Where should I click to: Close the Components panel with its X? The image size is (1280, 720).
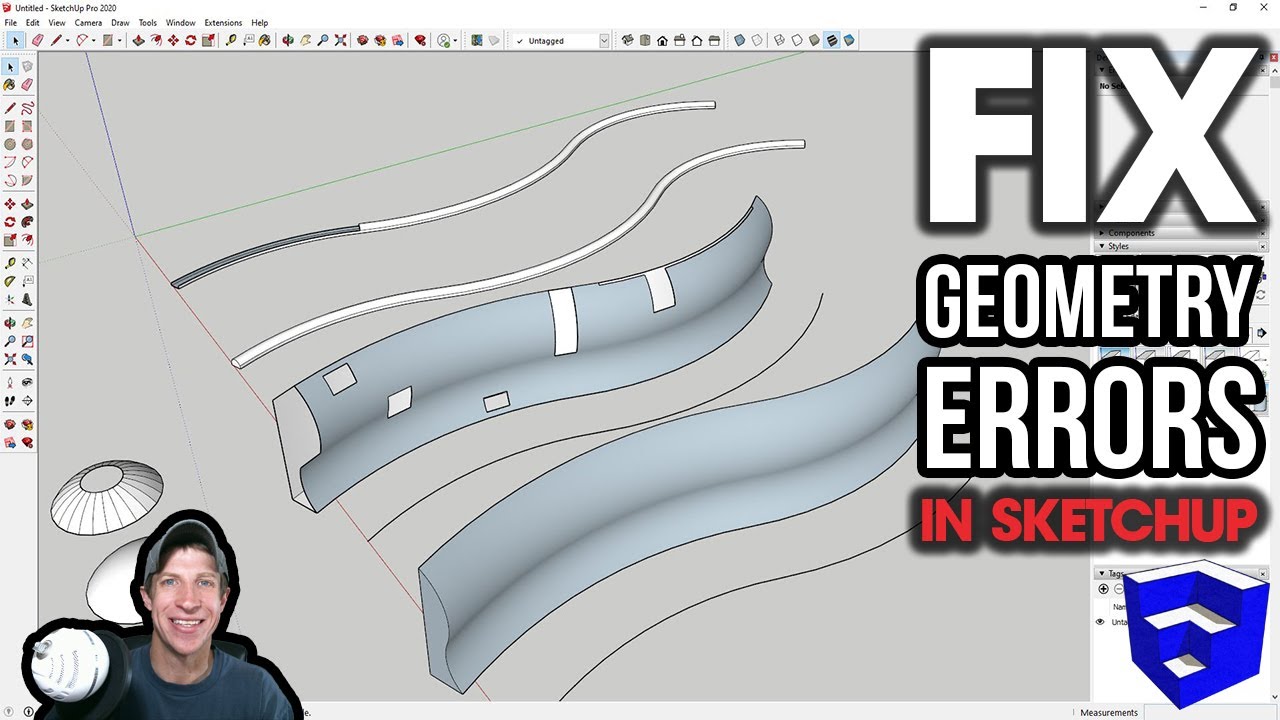1262,233
